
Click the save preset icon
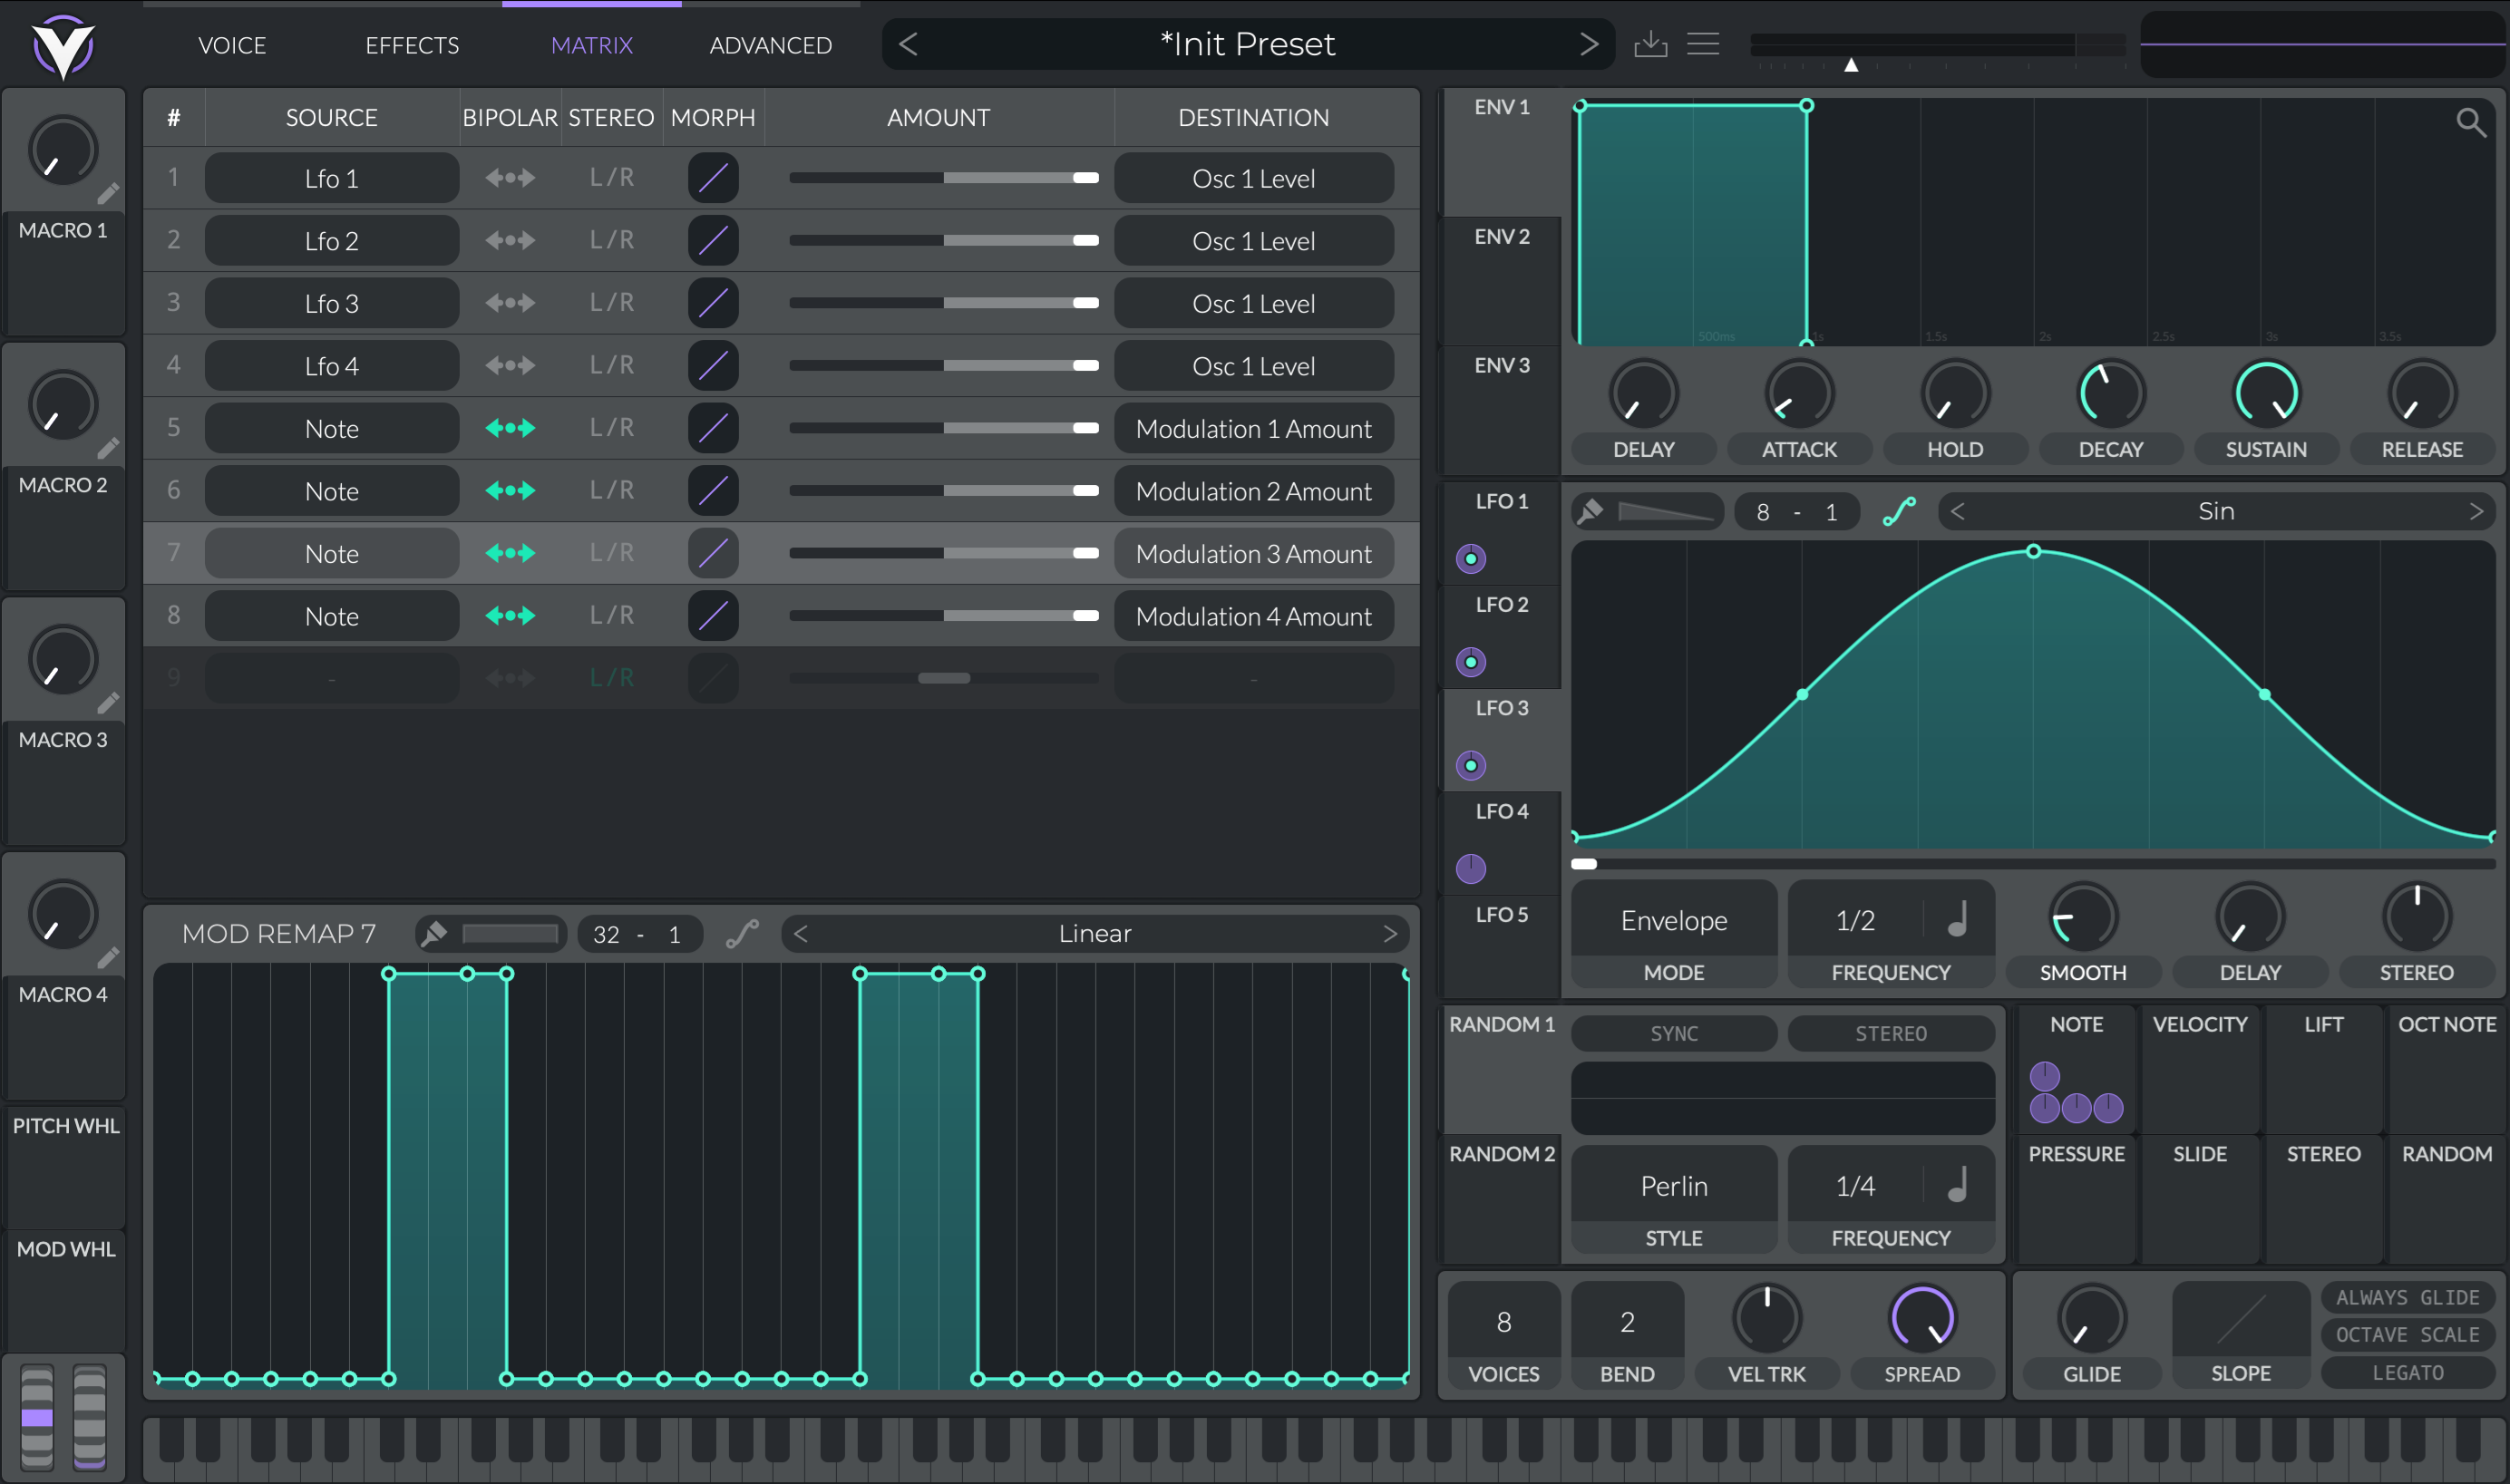click(1651, 44)
